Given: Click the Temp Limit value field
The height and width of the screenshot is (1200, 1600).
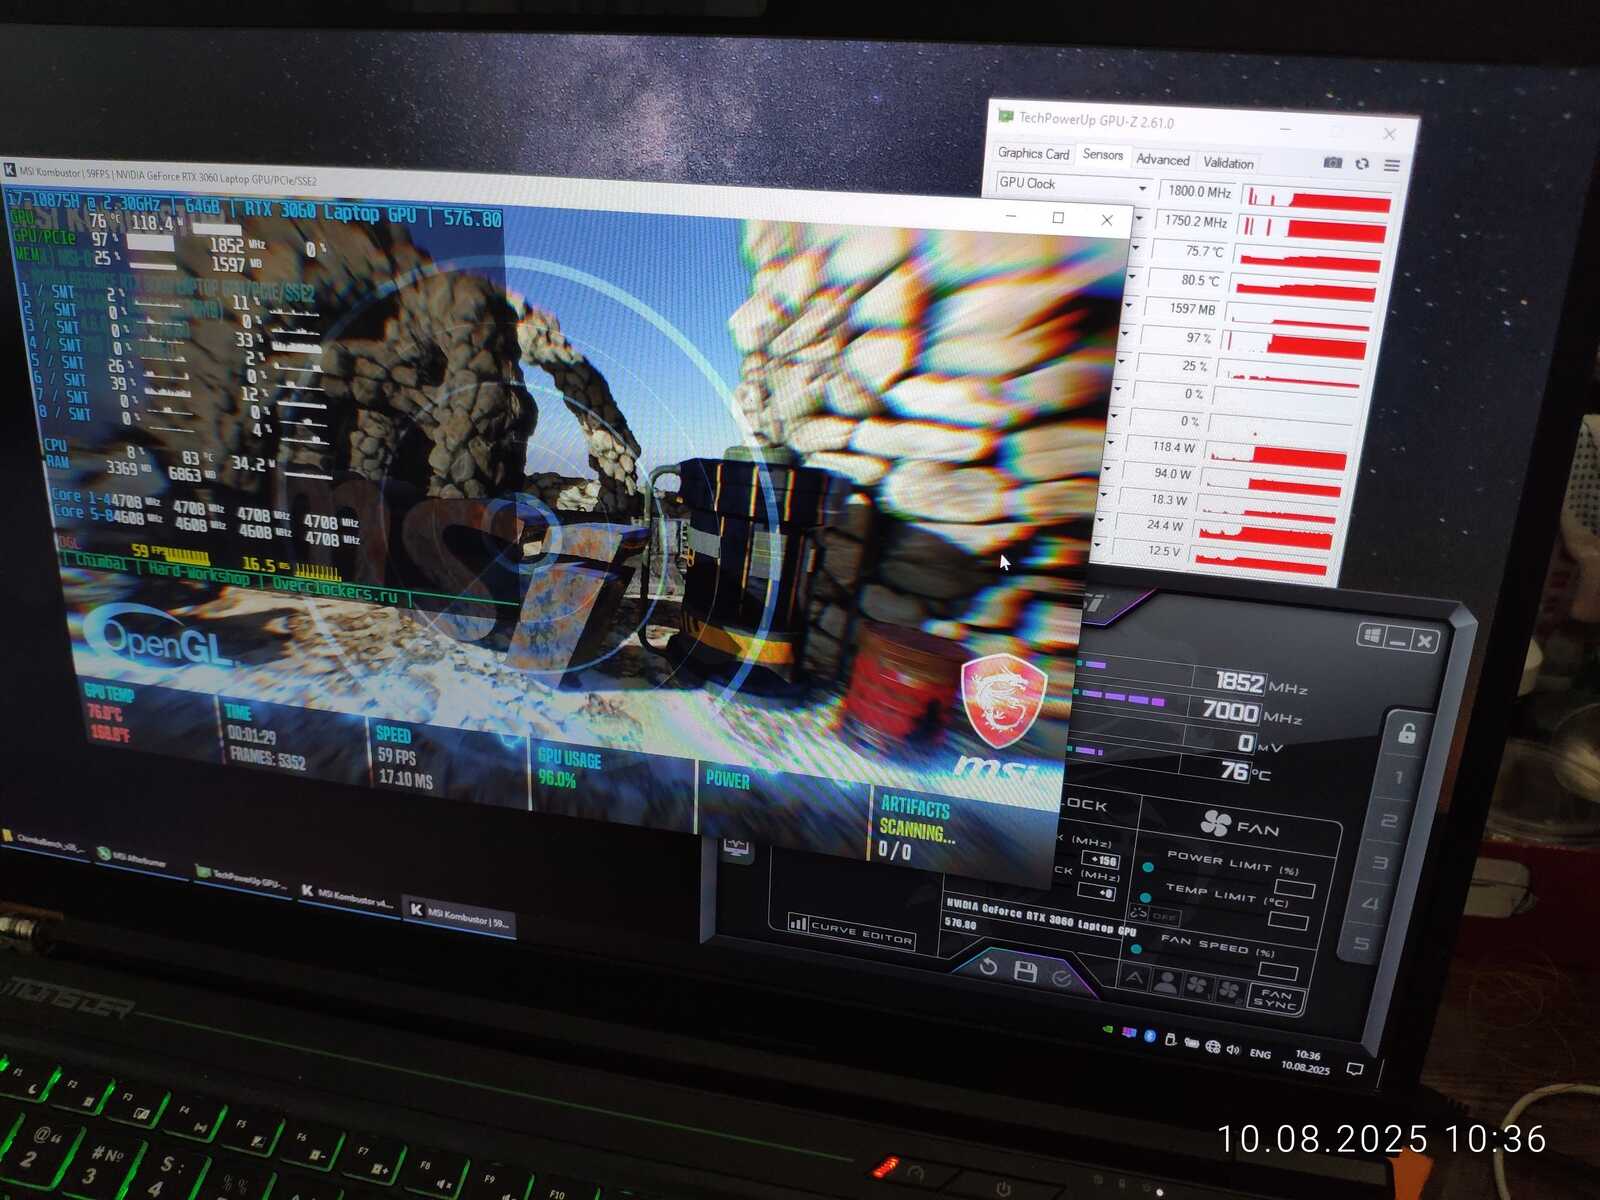Looking at the screenshot, I should pyautogui.click(x=1288, y=920).
